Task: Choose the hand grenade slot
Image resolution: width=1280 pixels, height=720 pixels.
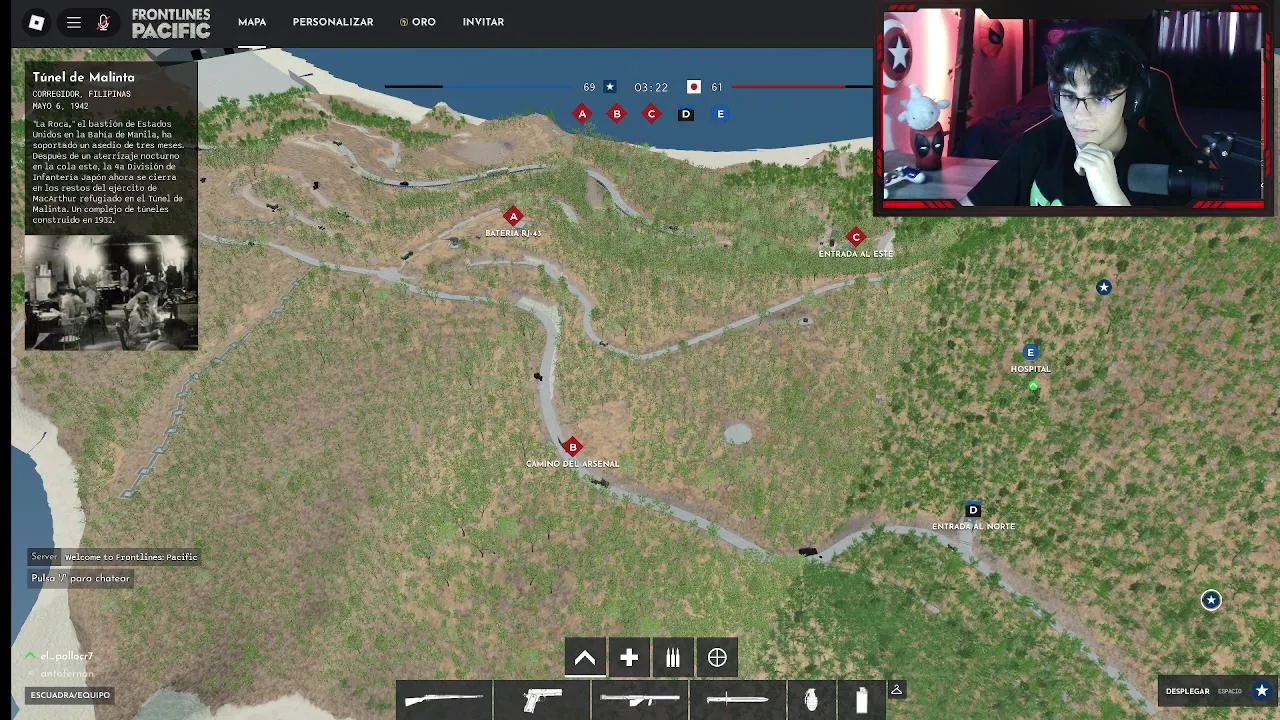Action: (812, 700)
